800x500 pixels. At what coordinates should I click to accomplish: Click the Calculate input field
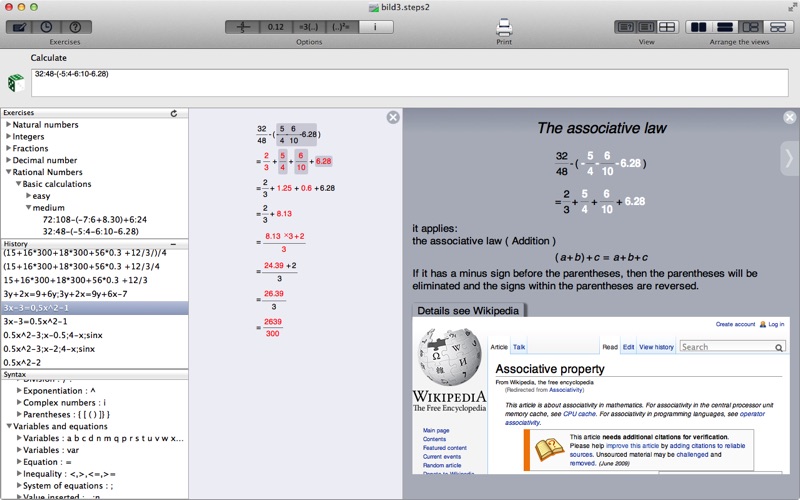tap(410, 83)
